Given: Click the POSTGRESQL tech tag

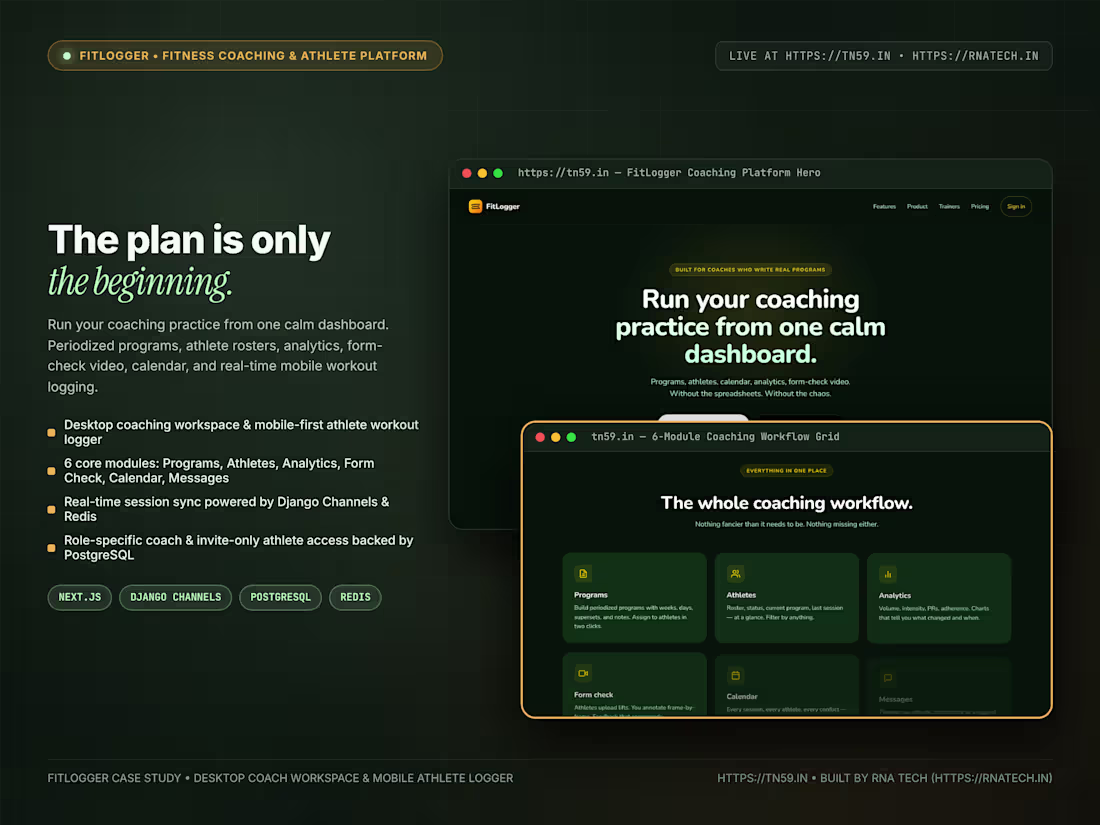Looking at the screenshot, I should click(280, 597).
